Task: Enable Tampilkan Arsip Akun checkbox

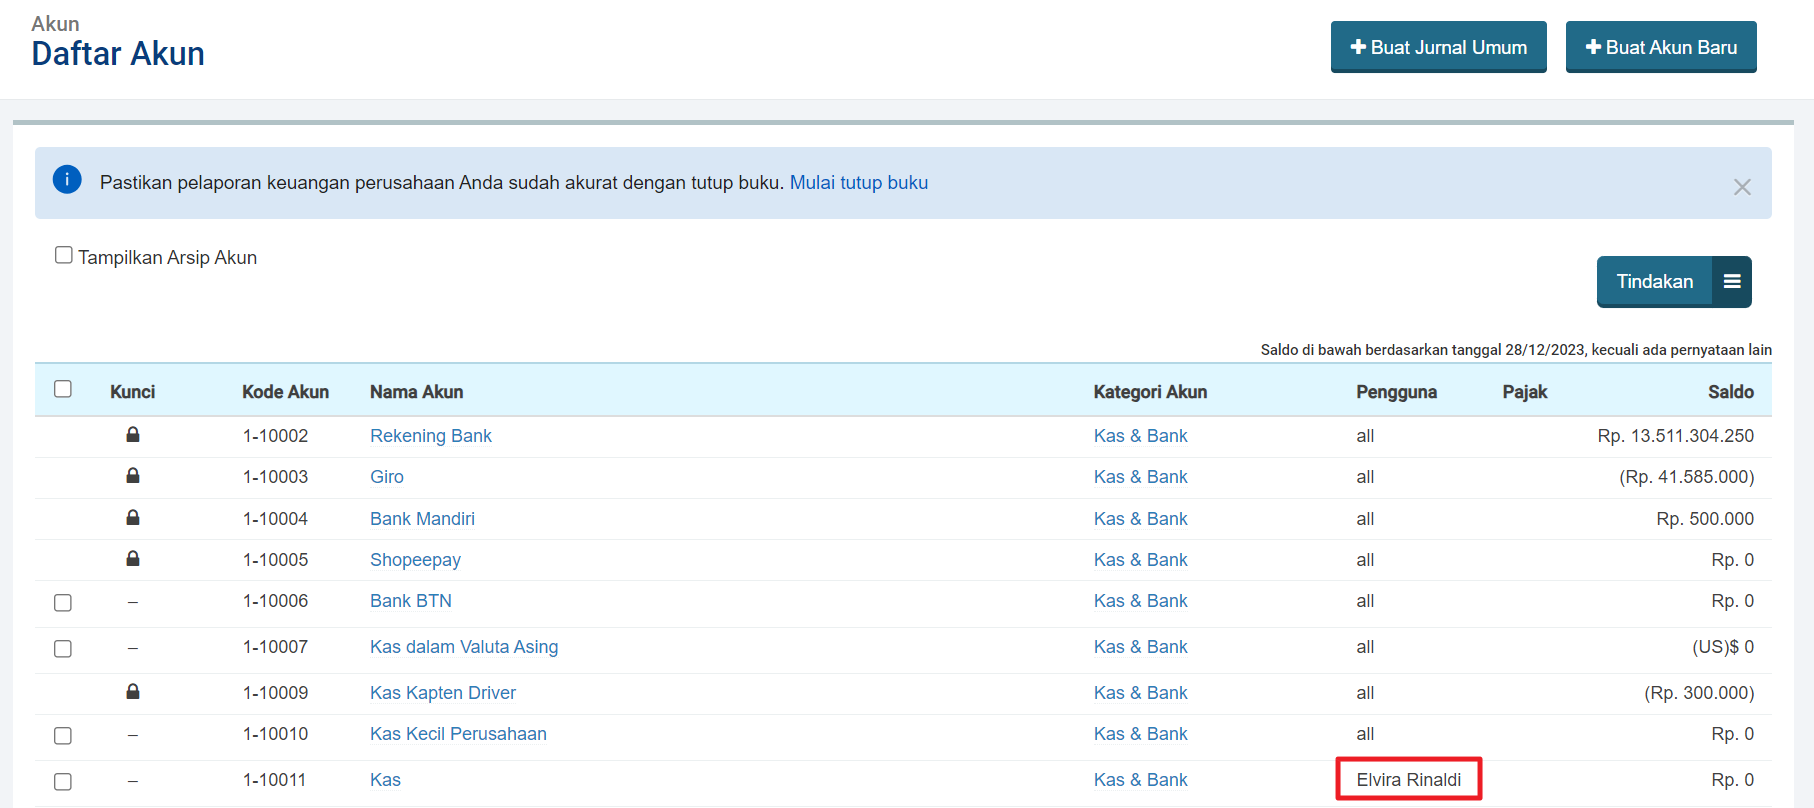Action: pos(64,255)
